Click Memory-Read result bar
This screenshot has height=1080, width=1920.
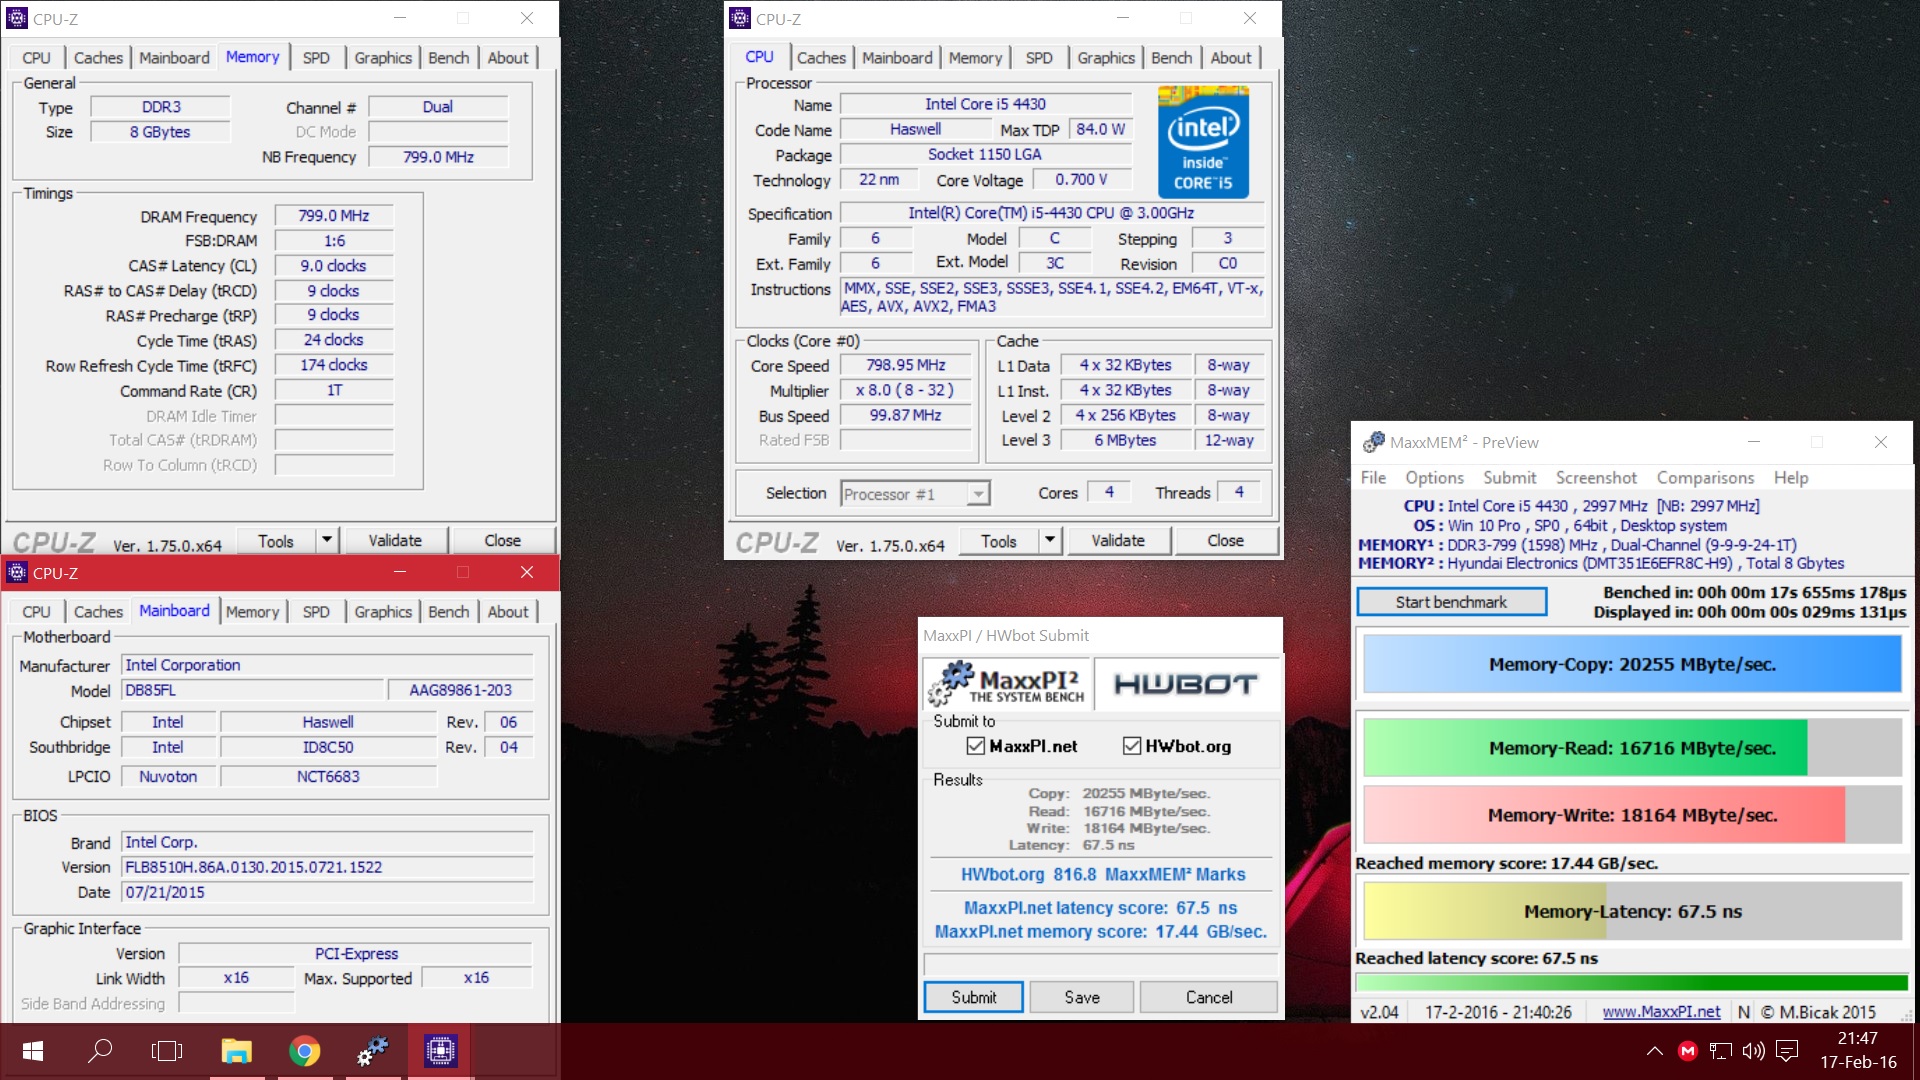click(1632, 748)
